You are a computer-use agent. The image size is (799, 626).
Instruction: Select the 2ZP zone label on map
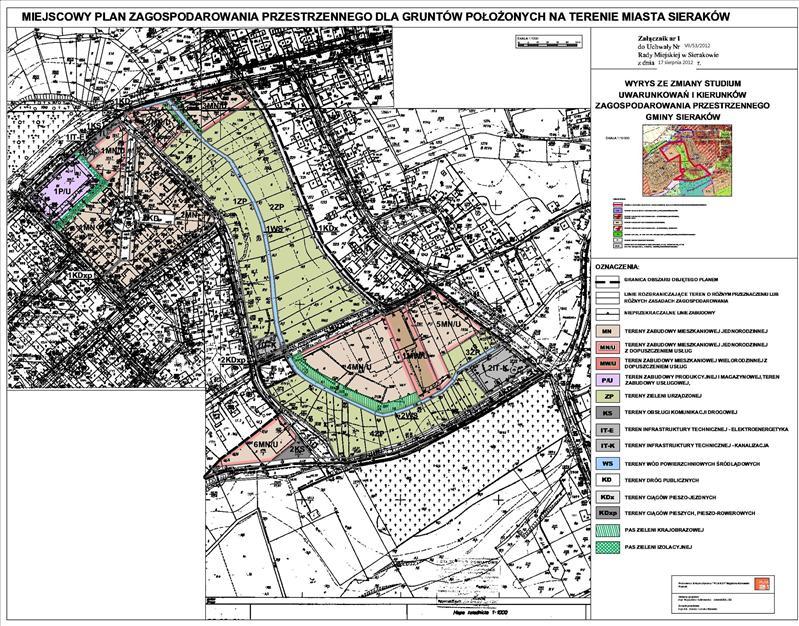276,206
